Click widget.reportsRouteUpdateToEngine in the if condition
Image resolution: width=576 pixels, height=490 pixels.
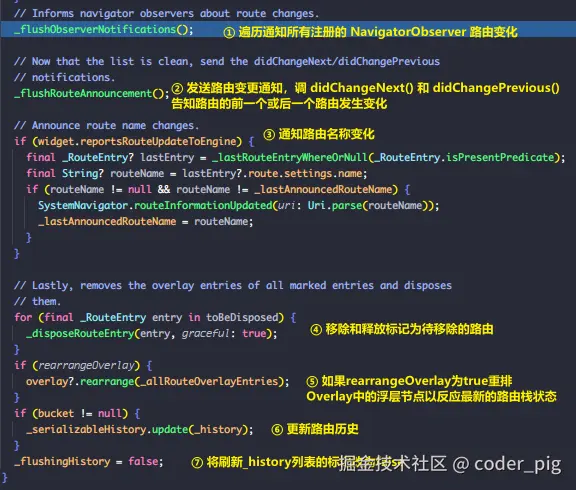[137, 141]
